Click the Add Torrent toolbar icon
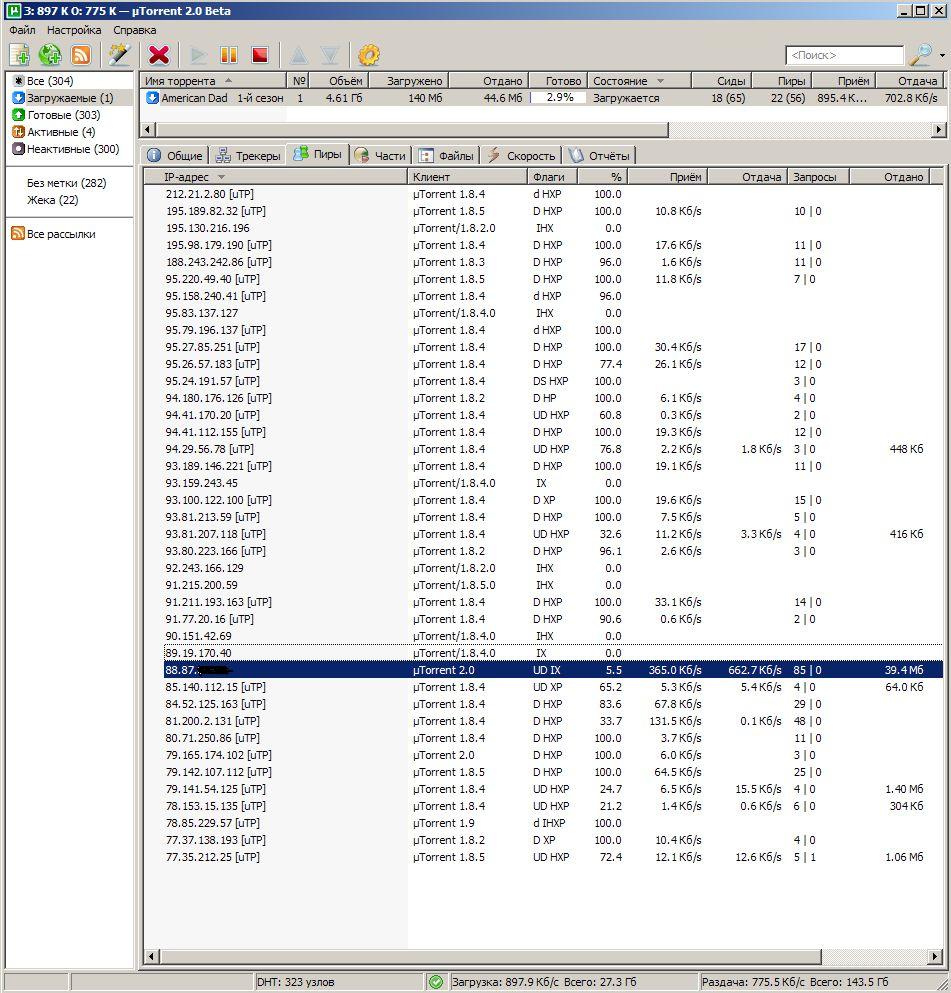Viewport: 951px width, 993px height. pyautogui.click(x=19, y=55)
